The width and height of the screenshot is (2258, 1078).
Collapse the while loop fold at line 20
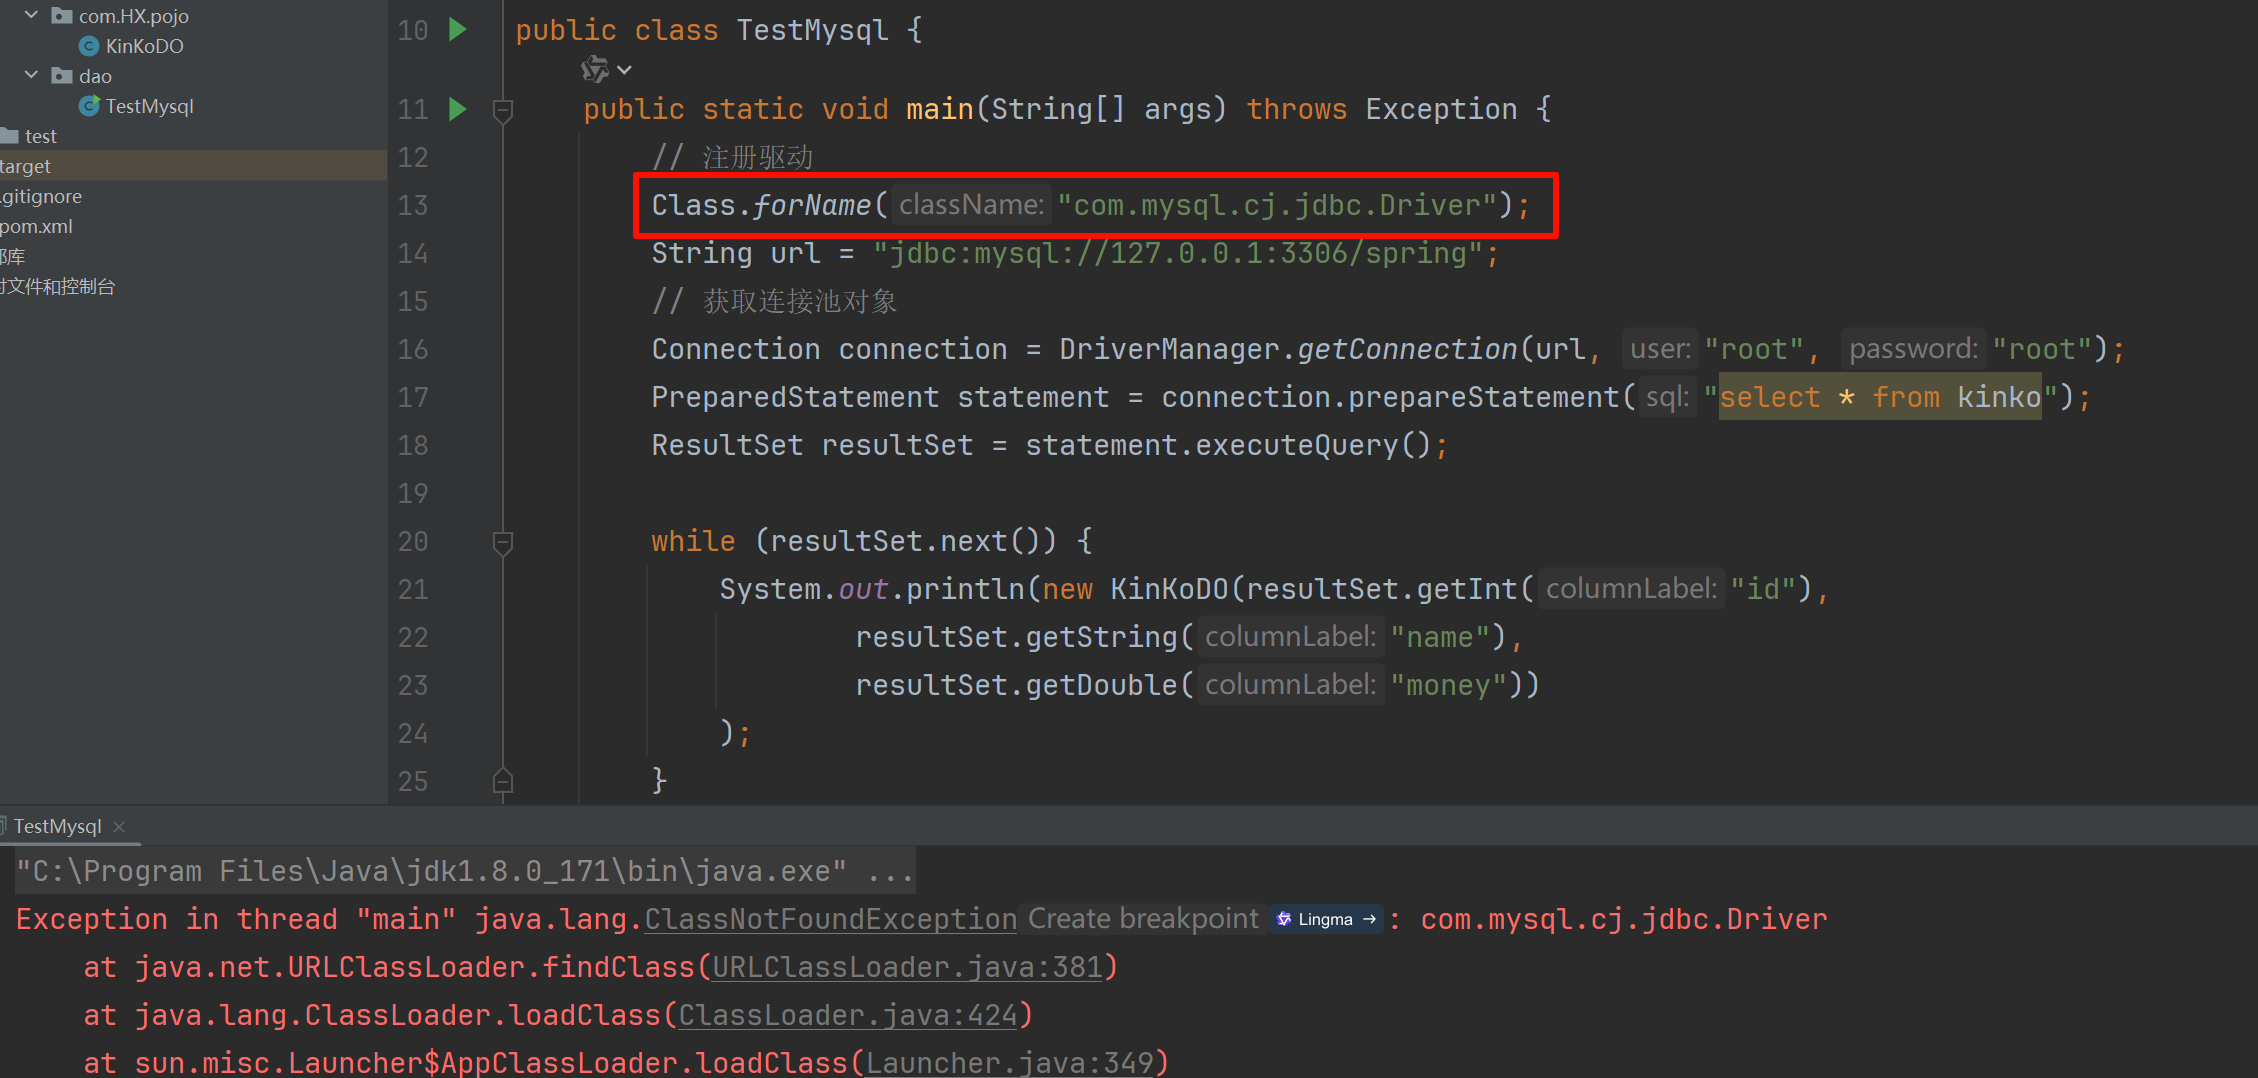coord(503,543)
